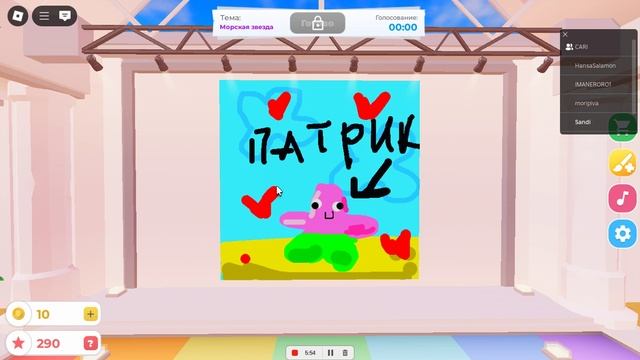This screenshot has width=640, height=360.
Task: Add coins with the yellow plus button
Action: pyautogui.click(x=90, y=314)
